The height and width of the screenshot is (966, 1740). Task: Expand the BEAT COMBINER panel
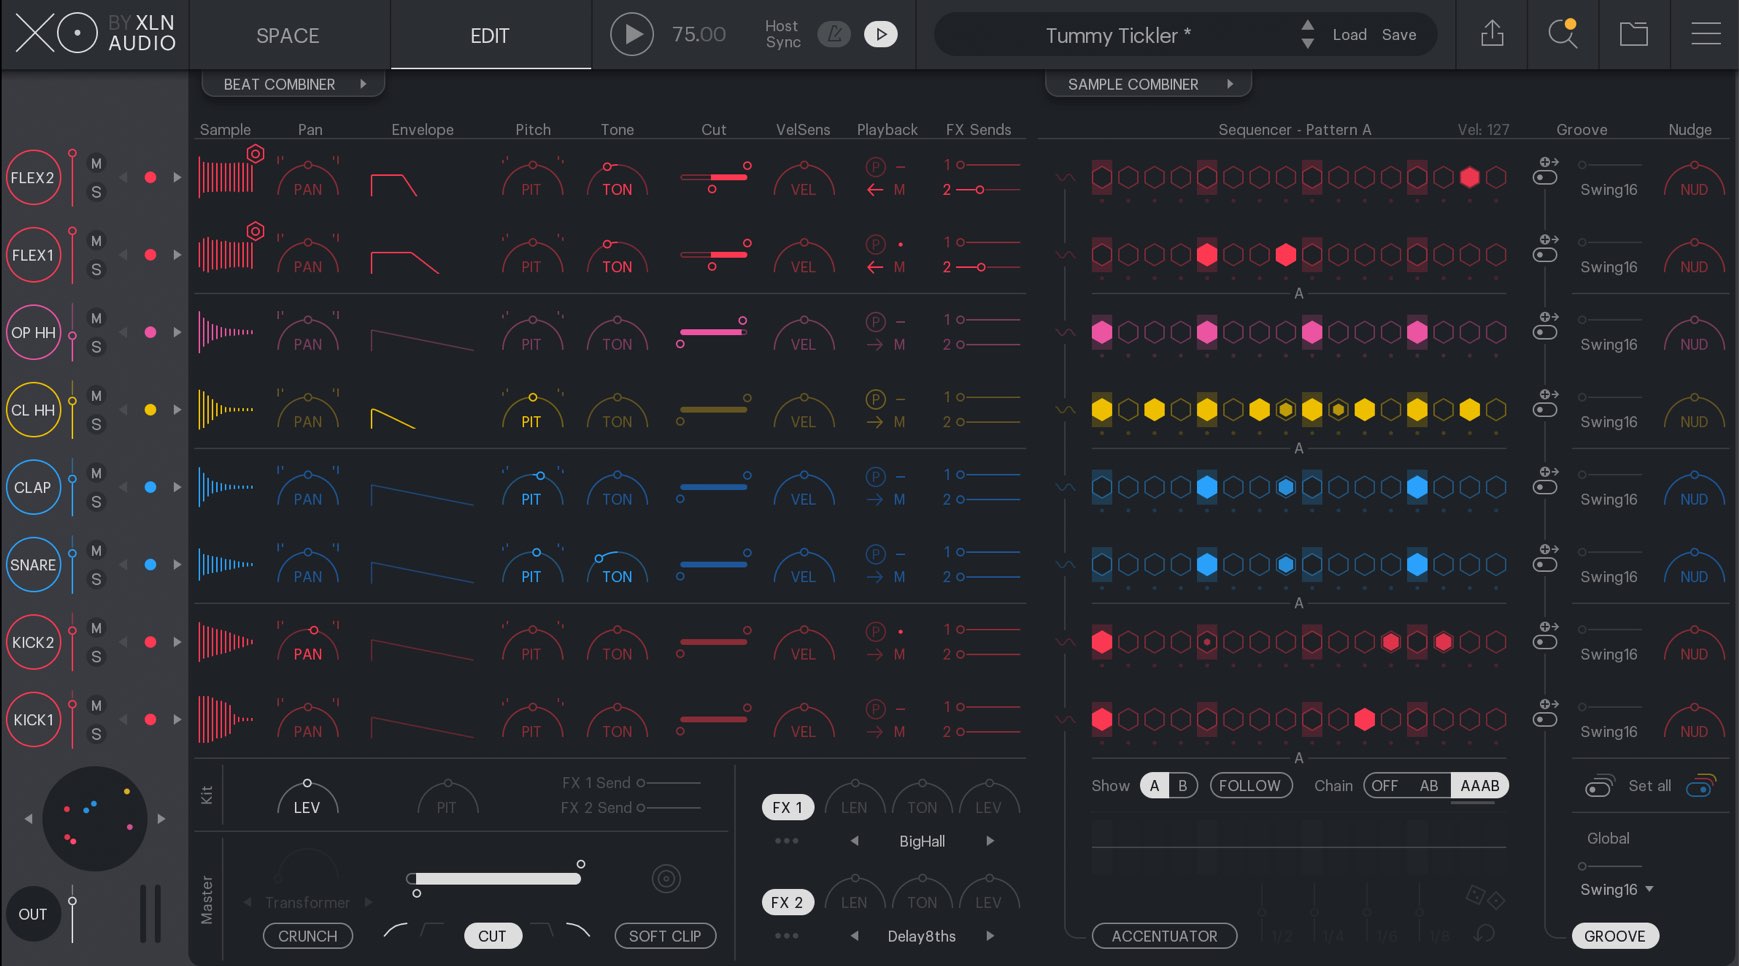coord(293,84)
